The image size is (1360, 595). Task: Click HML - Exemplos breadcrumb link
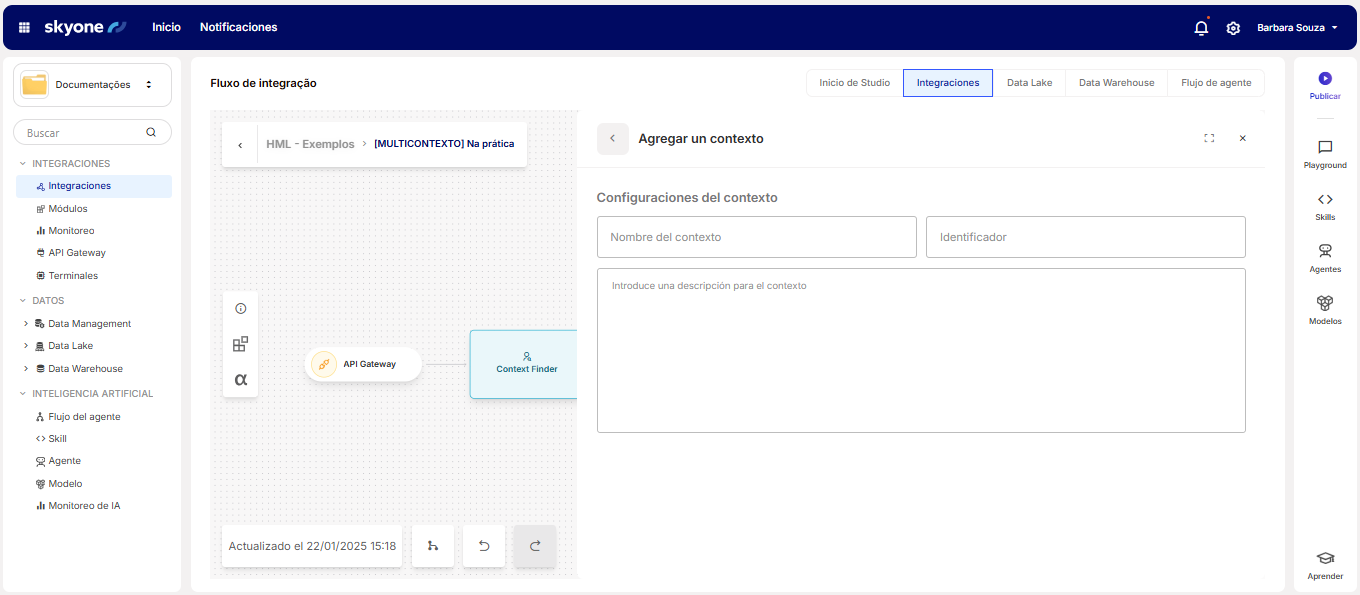tap(310, 144)
